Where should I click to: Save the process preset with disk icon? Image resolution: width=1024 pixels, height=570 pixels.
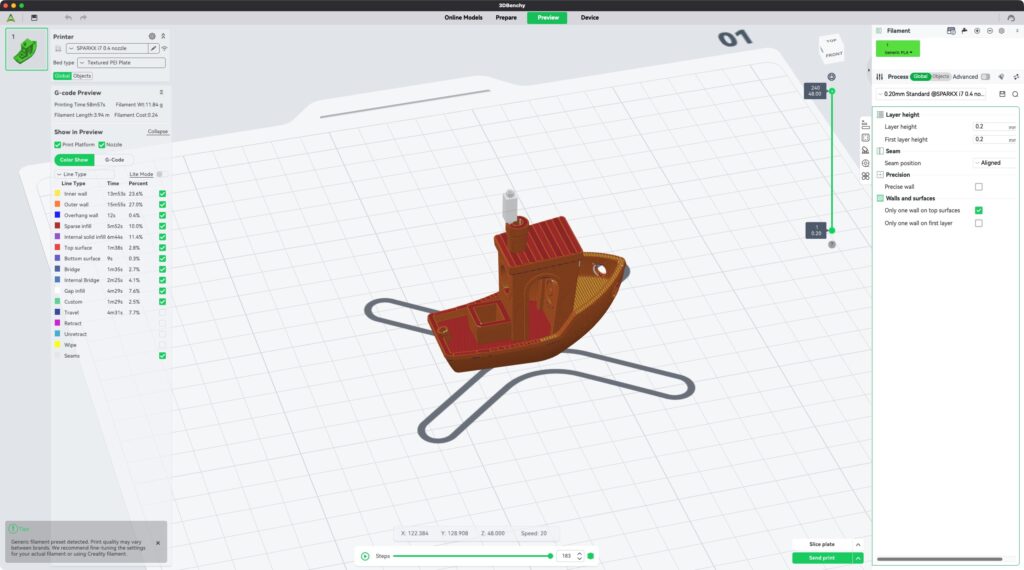coord(1002,94)
